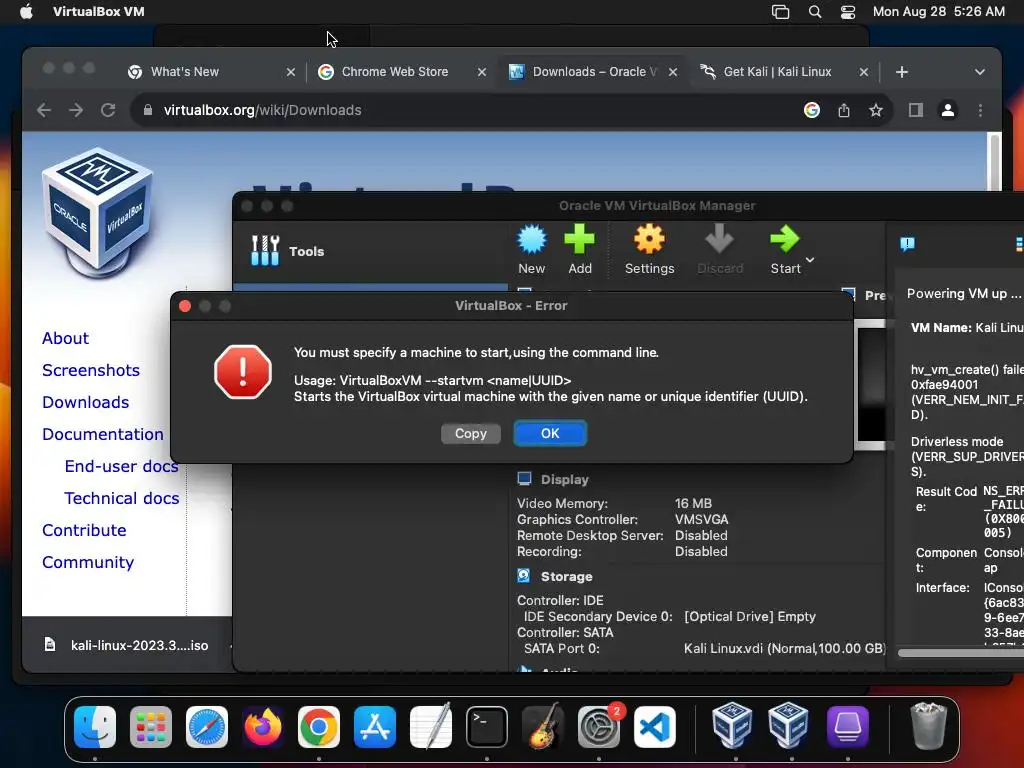
Task: Click the '16 MB' video memory value
Action: click(x=693, y=504)
